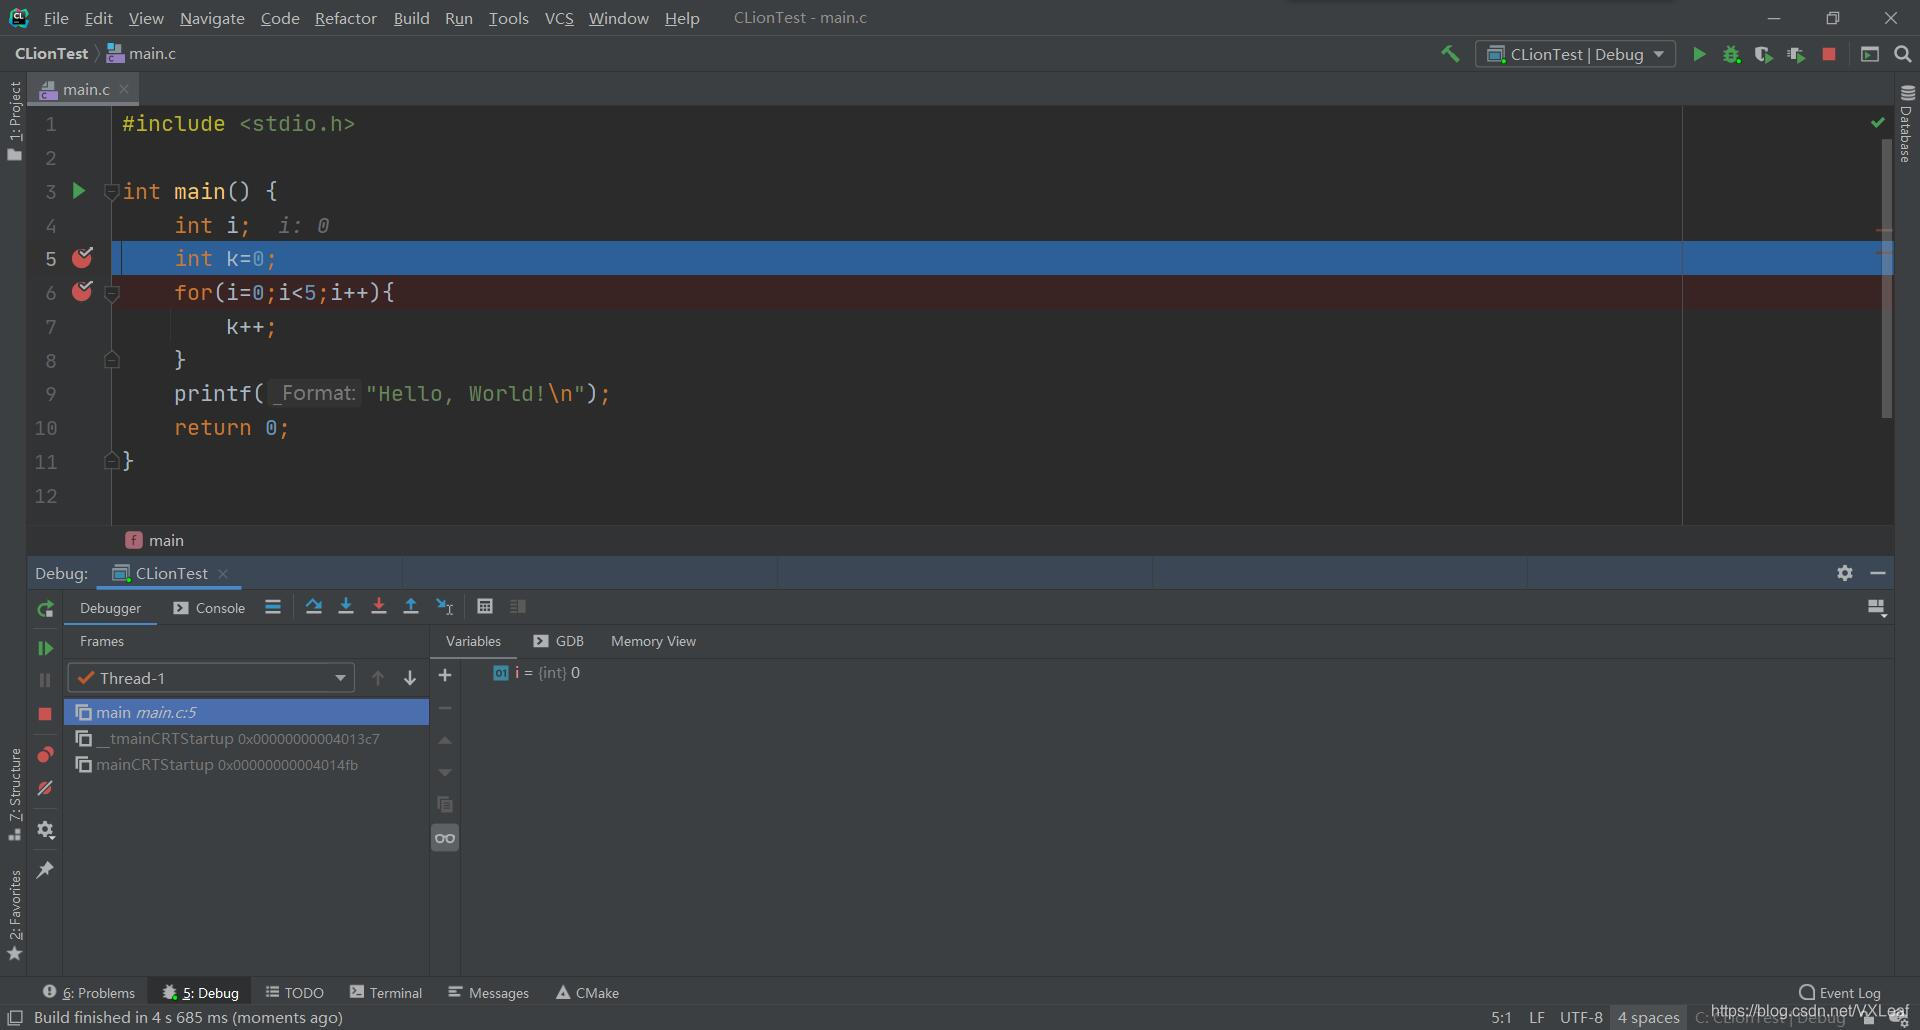Restore layout icon in debugger
Viewport: 1920px width, 1030px height.
(1877, 608)
